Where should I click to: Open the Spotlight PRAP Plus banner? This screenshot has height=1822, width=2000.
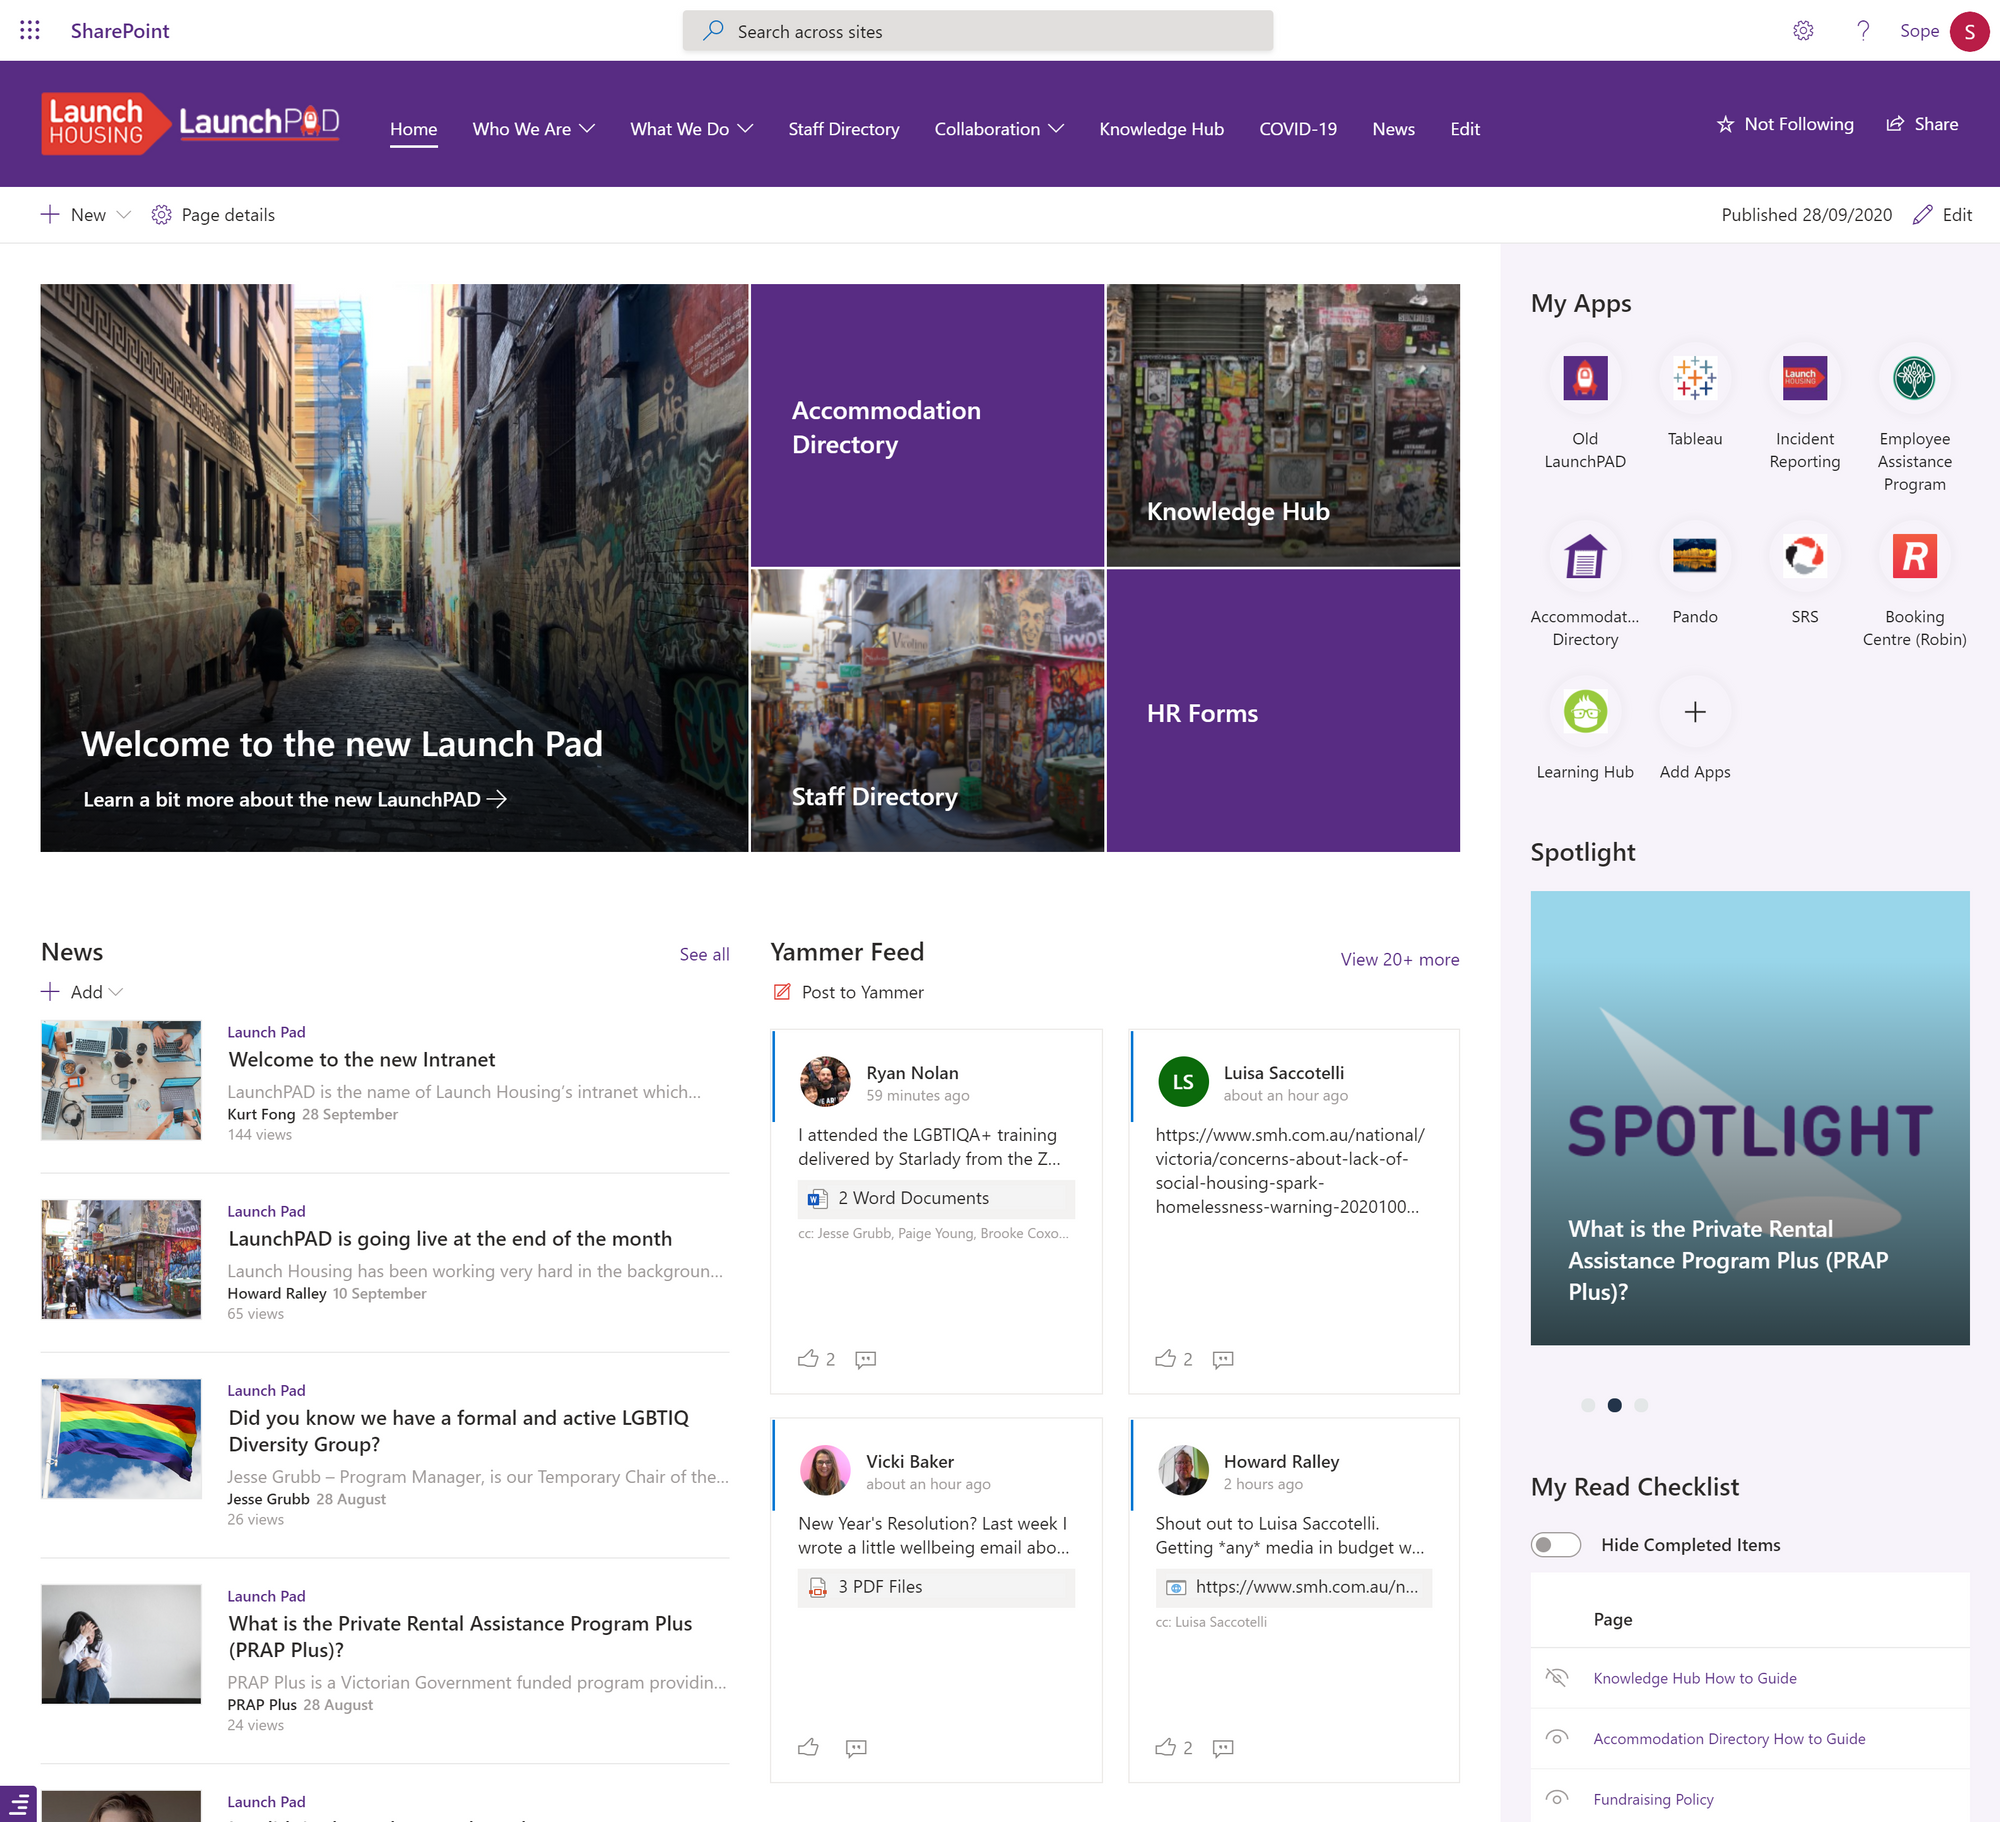pos(1750,1118)
